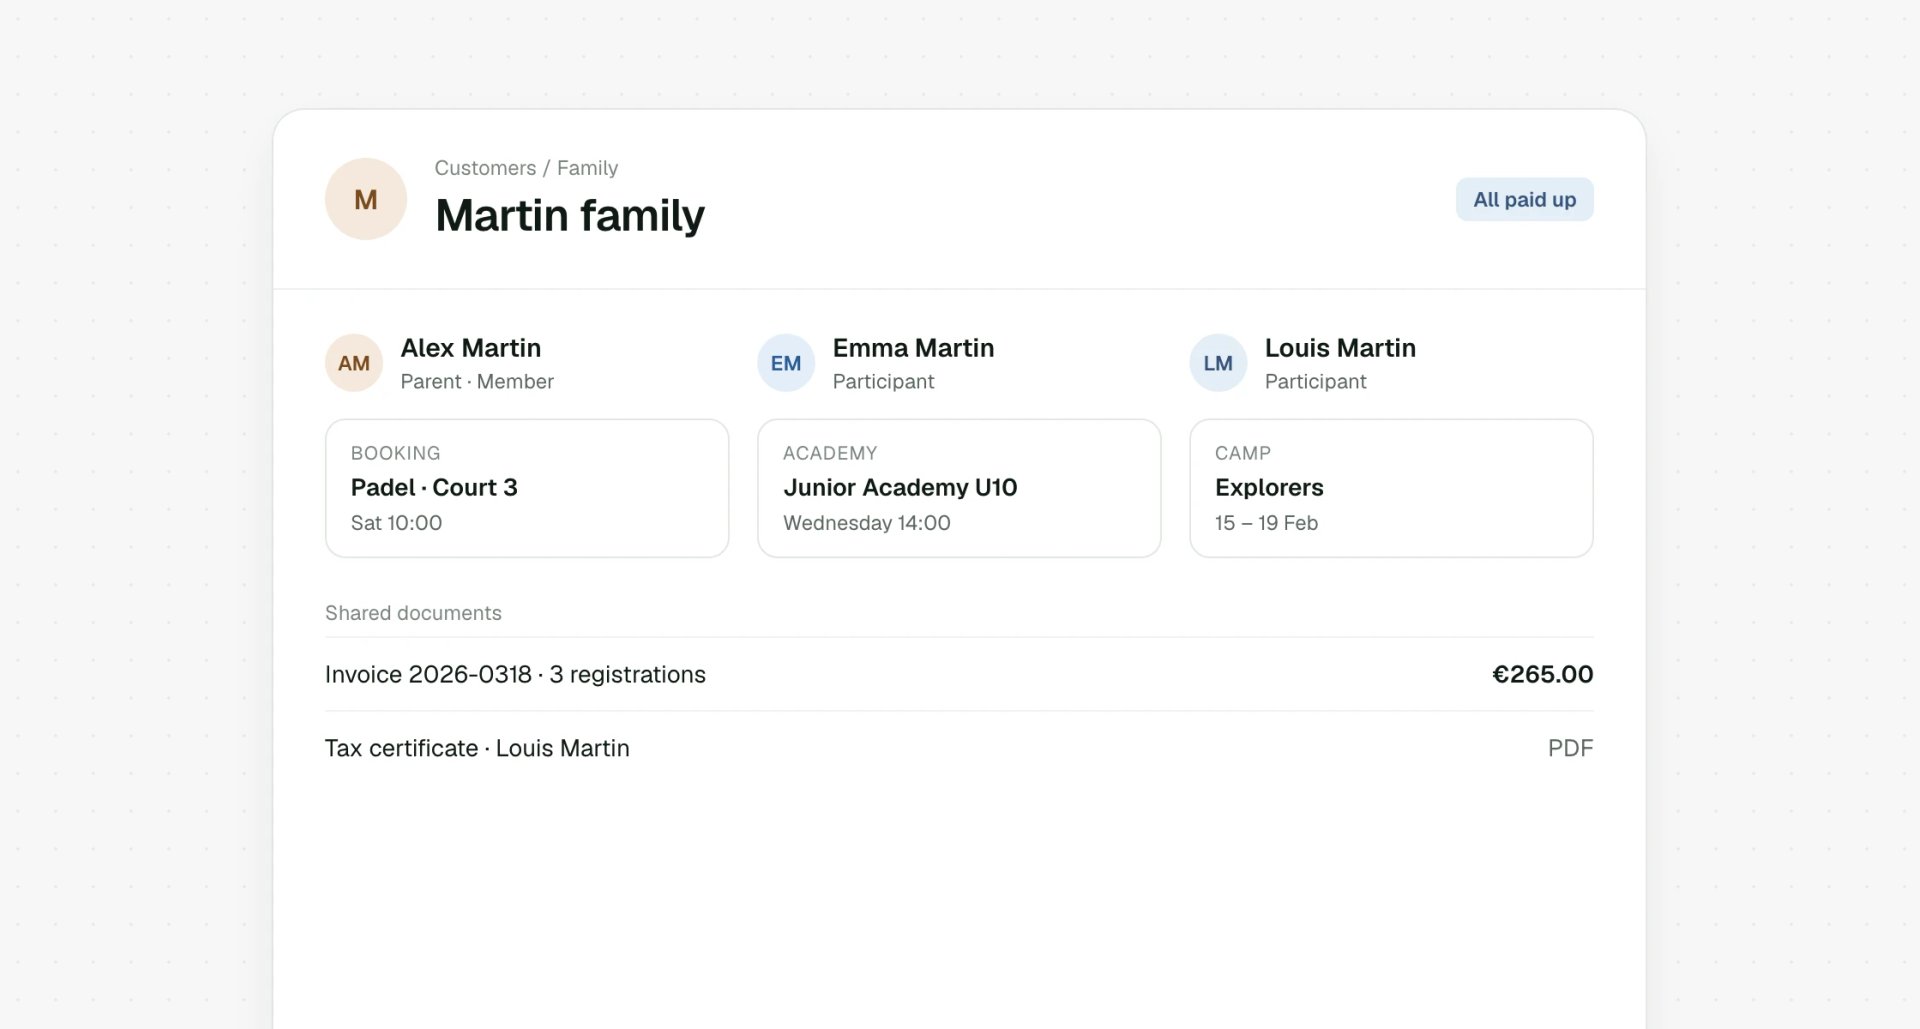Screen dimensions: 1920x1029
Task: Open the 'Customers / Family' breadcrumb
Action: point(526,168)
